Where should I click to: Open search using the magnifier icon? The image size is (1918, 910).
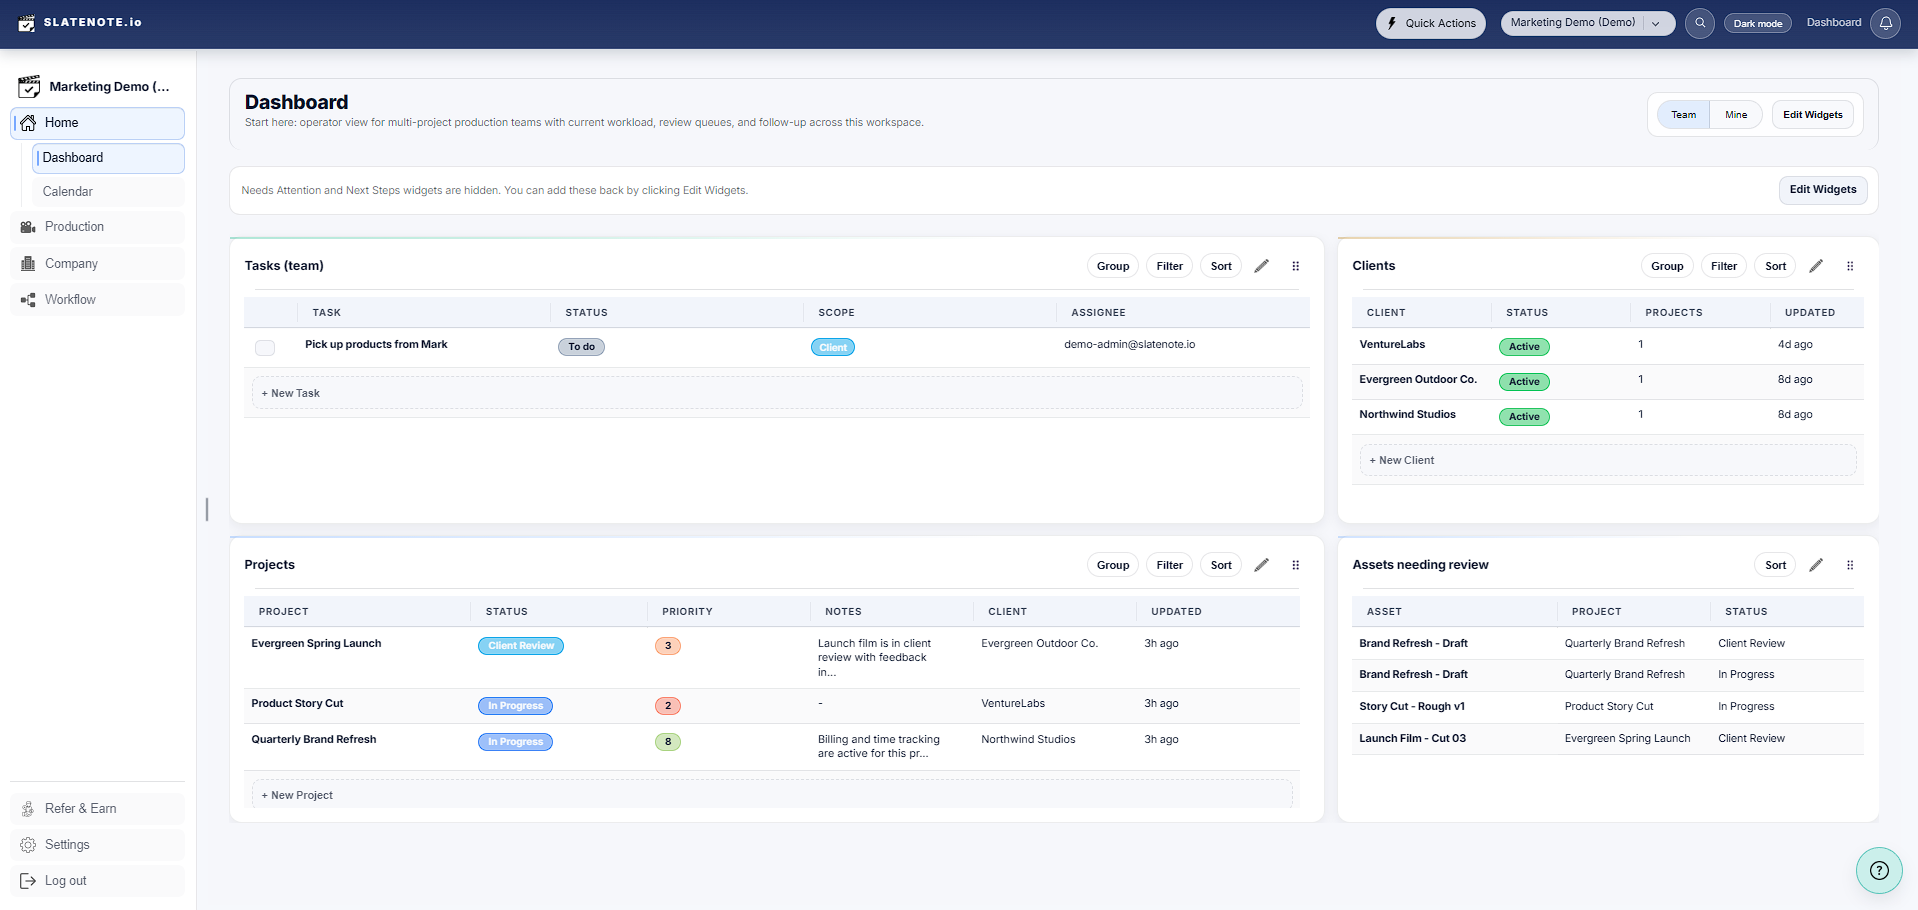pyautogui.click(x=1700, y=23)
